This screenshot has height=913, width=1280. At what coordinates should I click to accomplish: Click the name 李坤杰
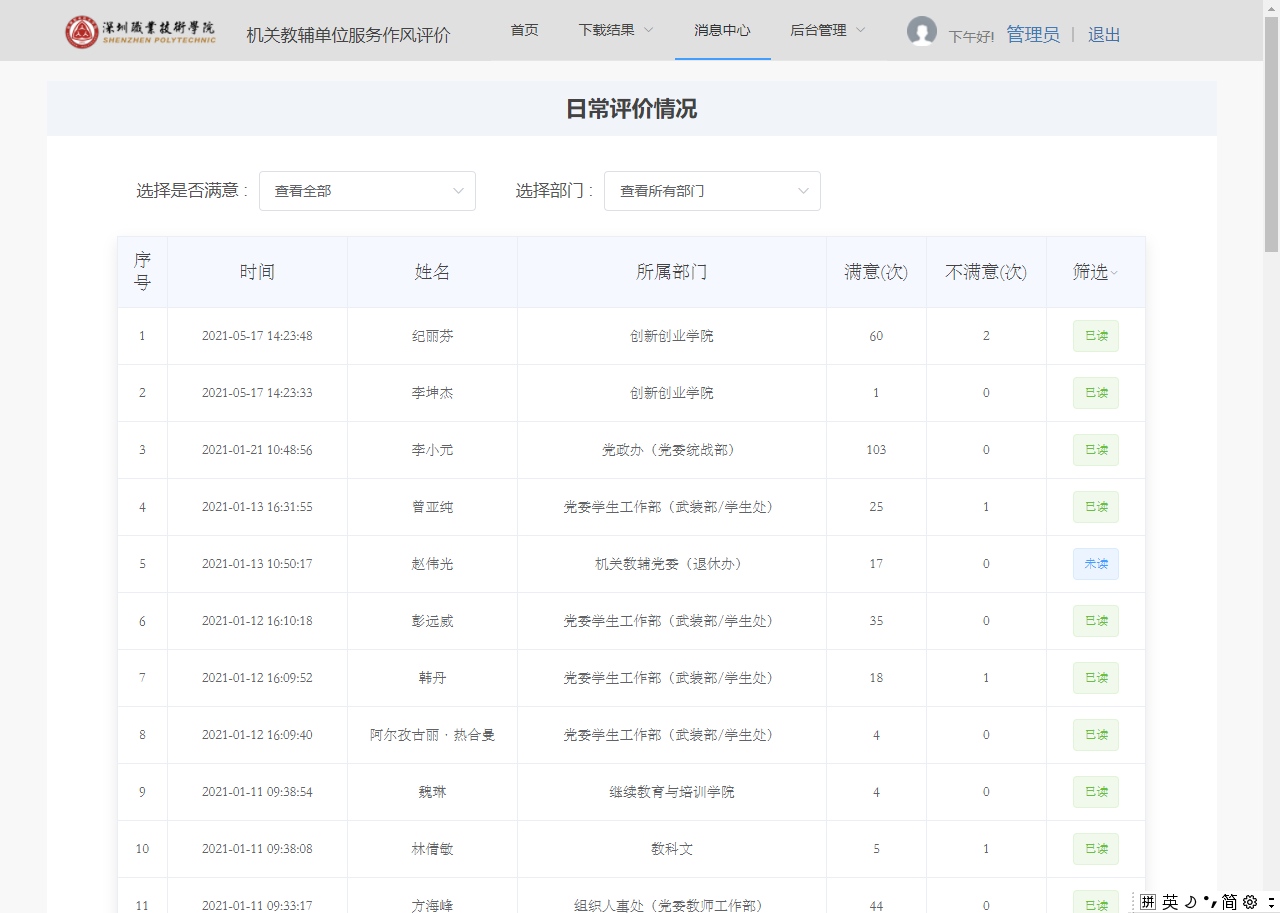(x=432, y=393)
